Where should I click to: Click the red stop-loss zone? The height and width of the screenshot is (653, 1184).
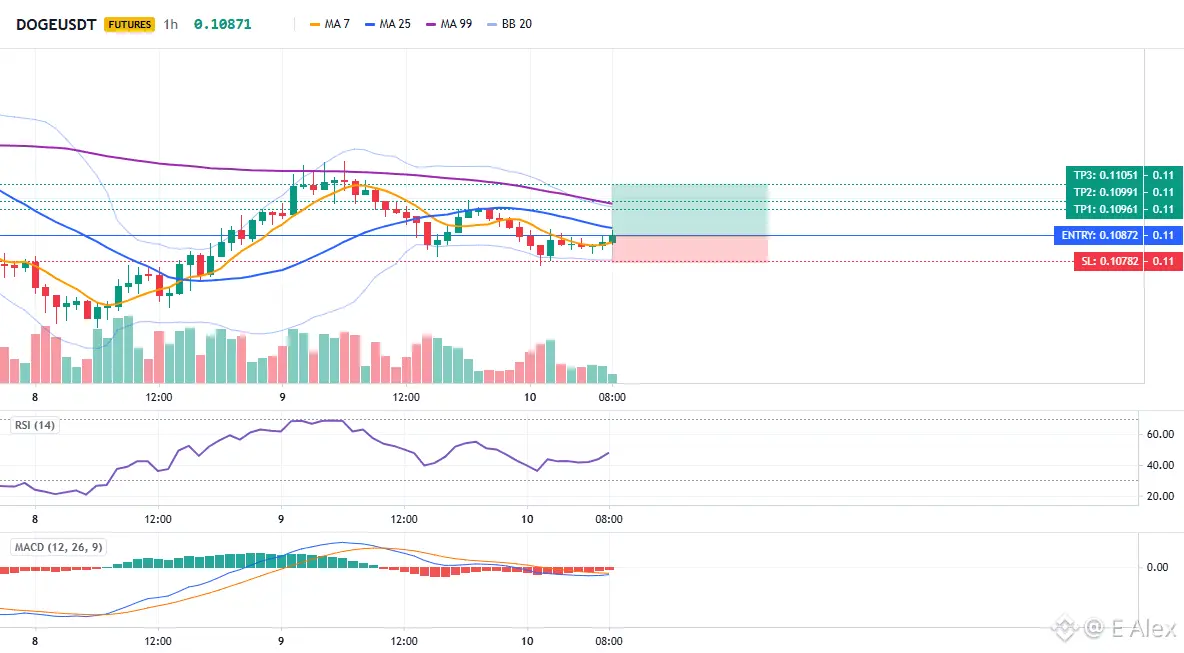click(x=689, y=248)
